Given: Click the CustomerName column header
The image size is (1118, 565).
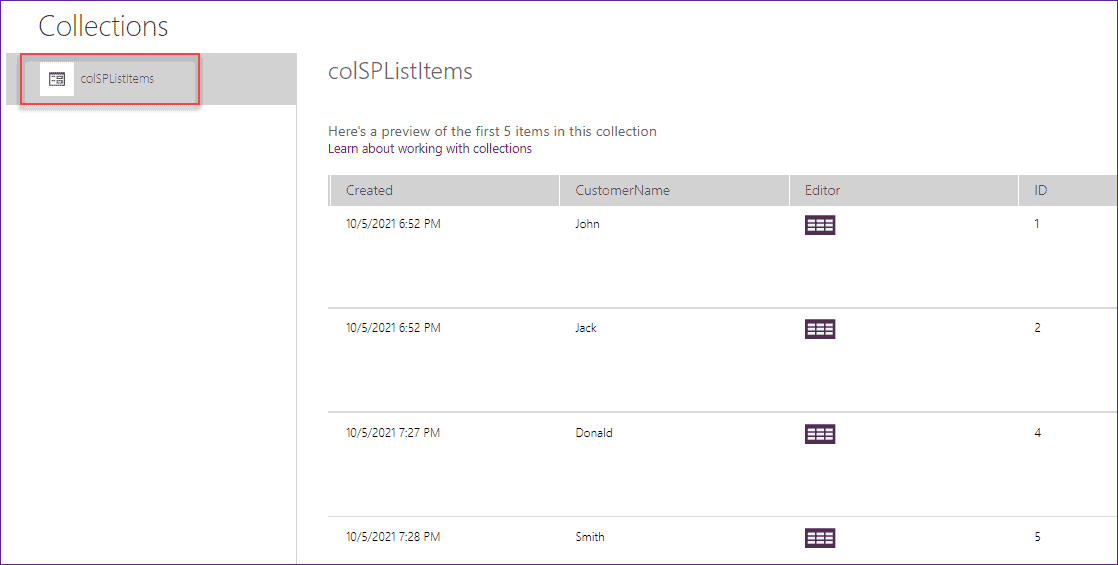Looking at the screenshot, I should click(675, 190).
